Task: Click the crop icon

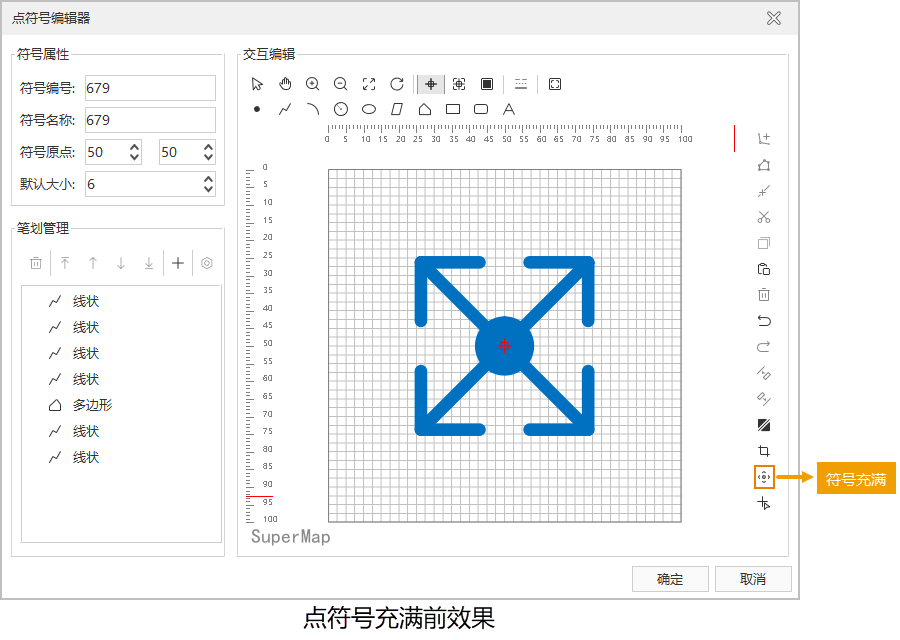Action: tap(763, 451)
